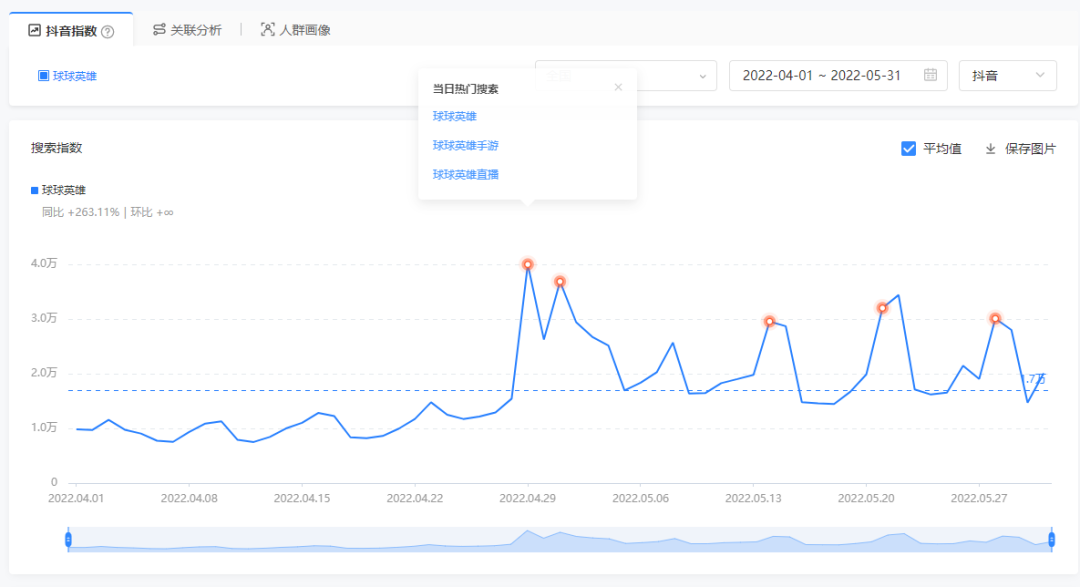This screenshot has height=587, width=1080.
Task: Toggle the 球球英雄 legend series
Action: pos(59,190)
